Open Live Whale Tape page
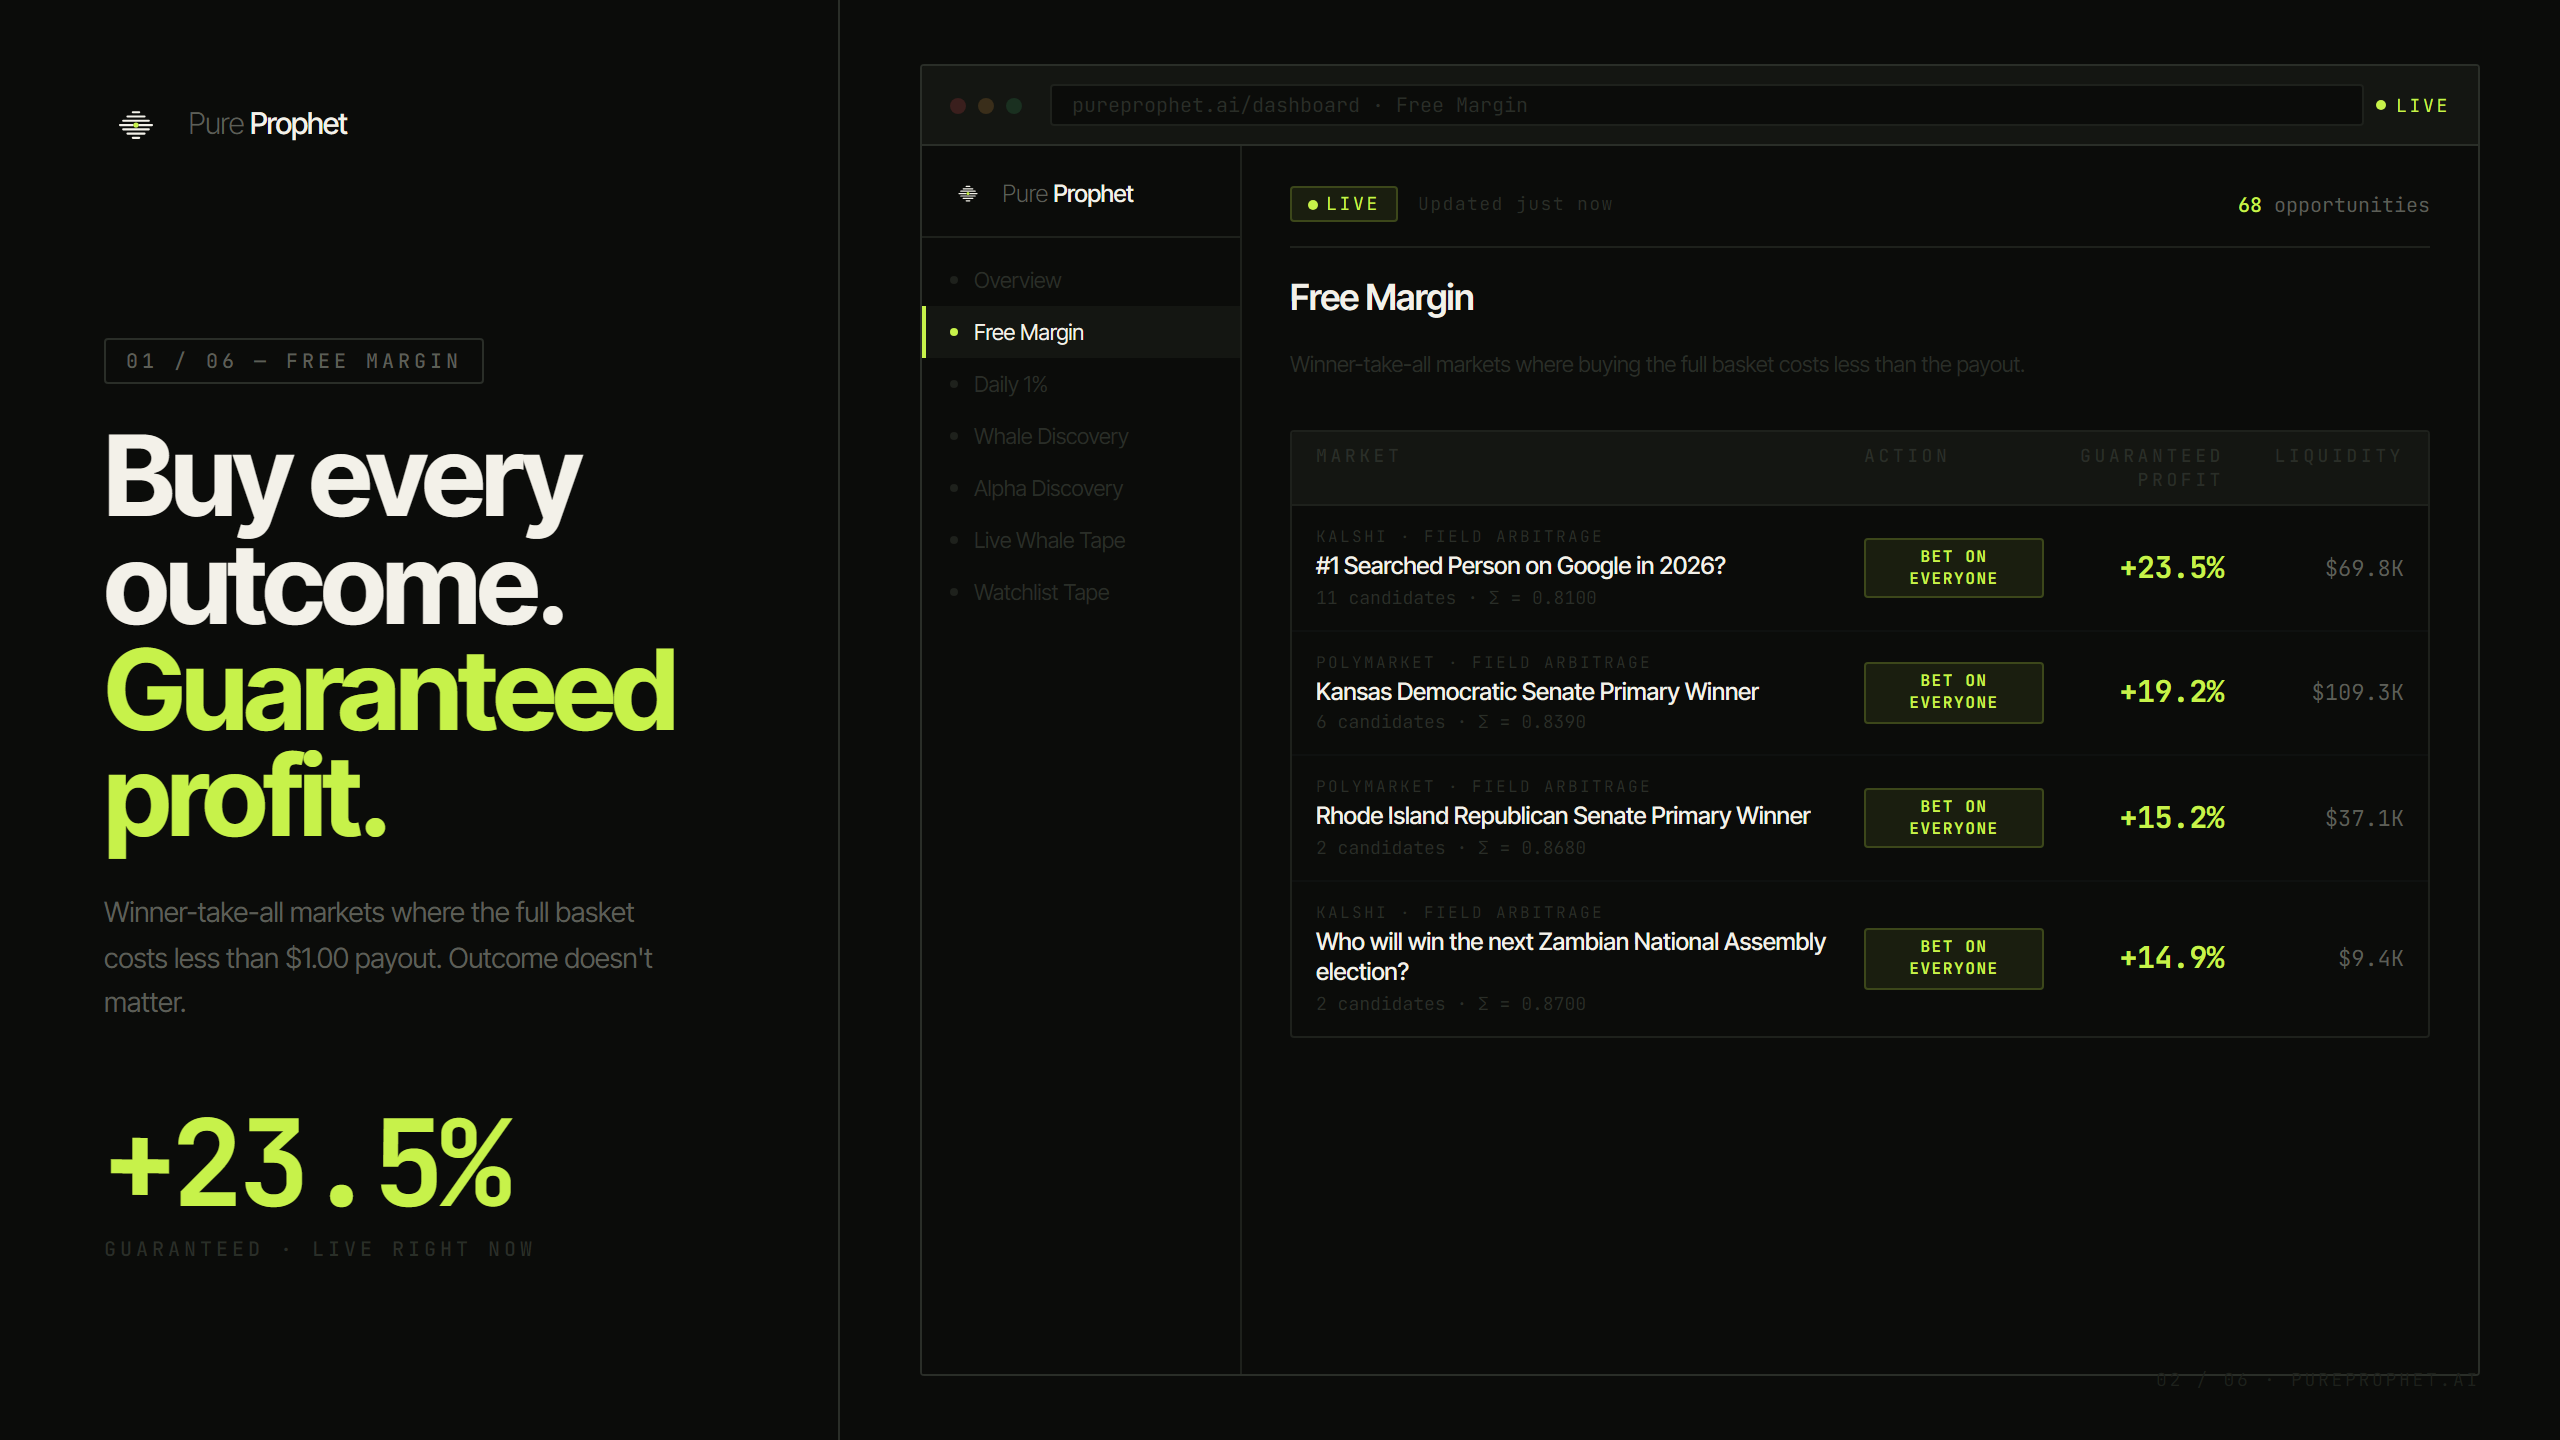2560x1440 pixels. (1049, 541)
